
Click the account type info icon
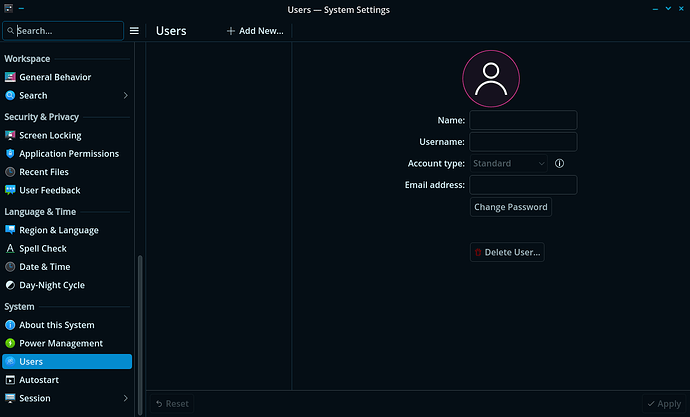coord(560,163)
